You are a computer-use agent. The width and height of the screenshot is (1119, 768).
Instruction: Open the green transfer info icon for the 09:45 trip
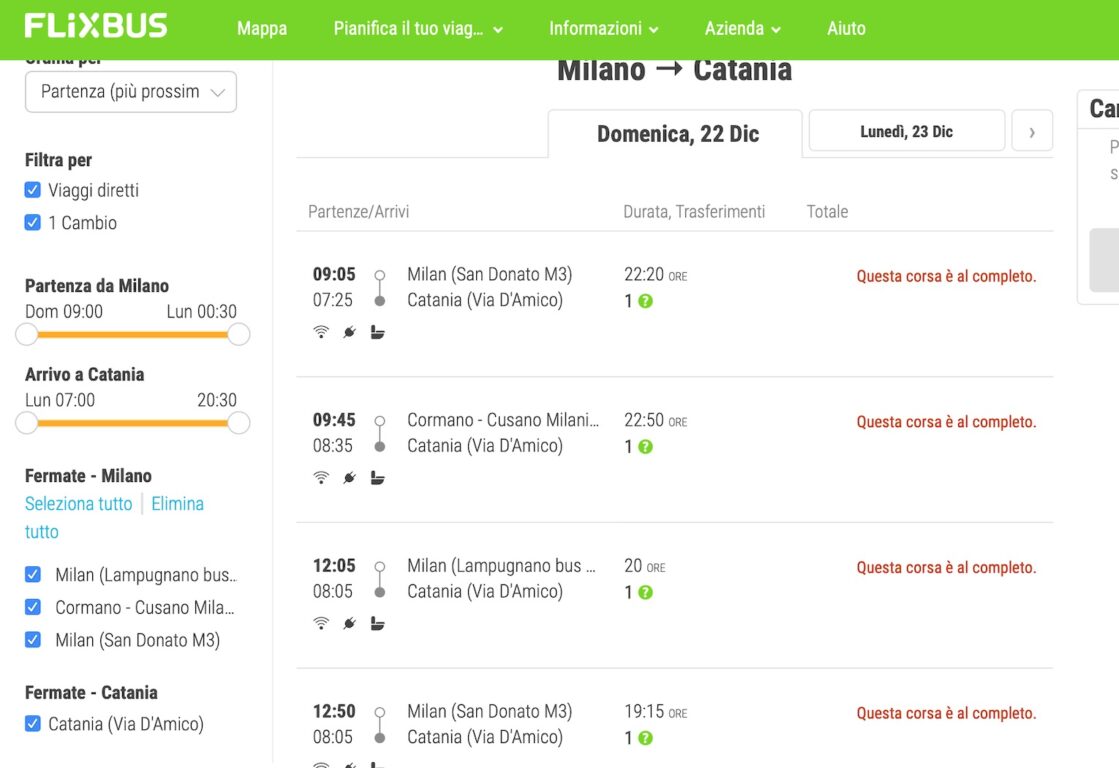[x=645, y=447]
